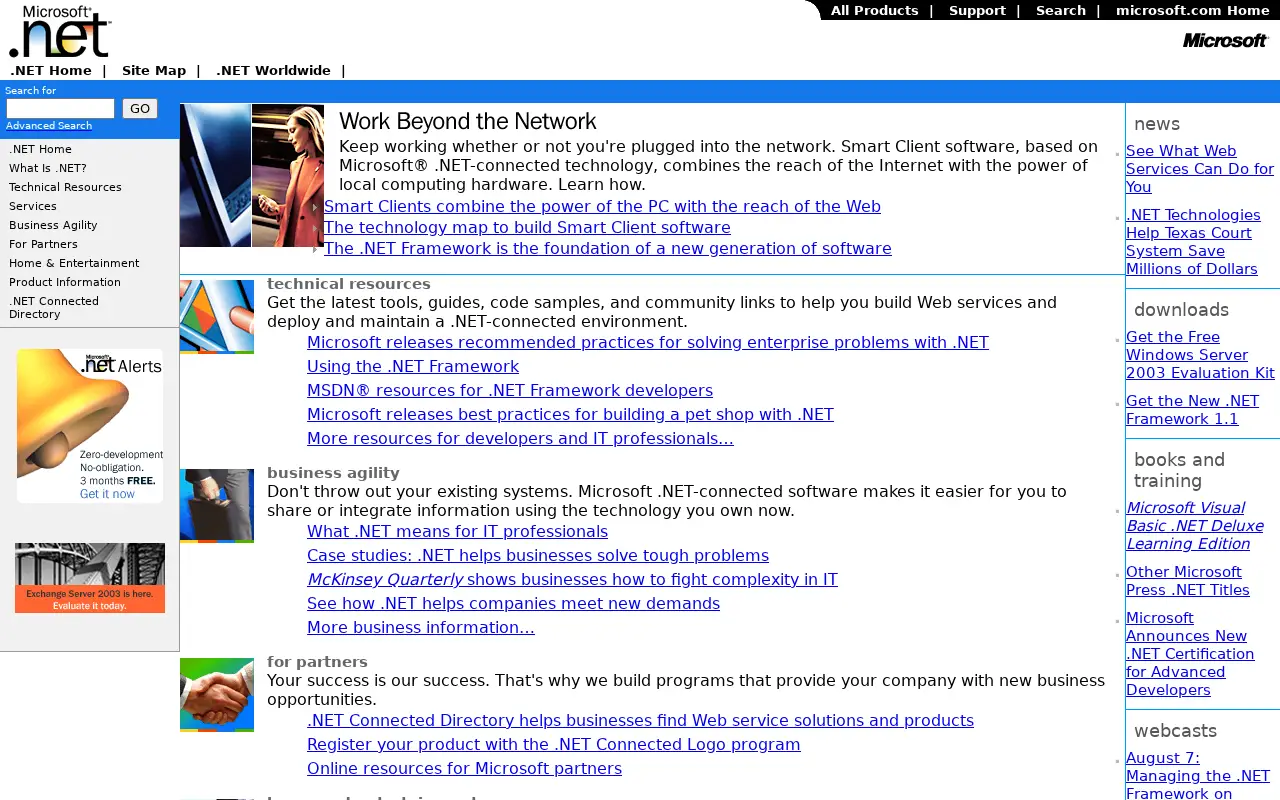Open Smart Clients combine the power link
The image size is (1280, 800).
[602, 206]
